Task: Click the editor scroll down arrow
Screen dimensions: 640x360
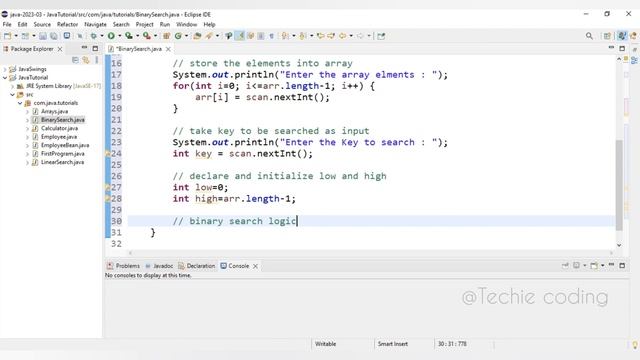Action: click(x=619, y=245)
